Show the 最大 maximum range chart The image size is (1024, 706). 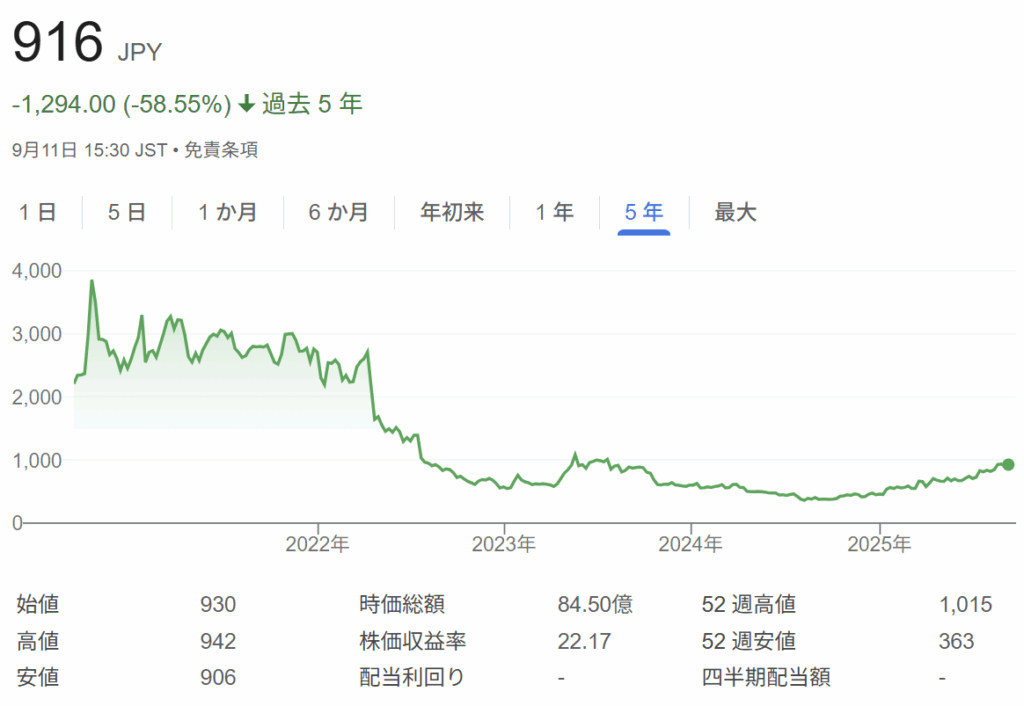(735, 212)
